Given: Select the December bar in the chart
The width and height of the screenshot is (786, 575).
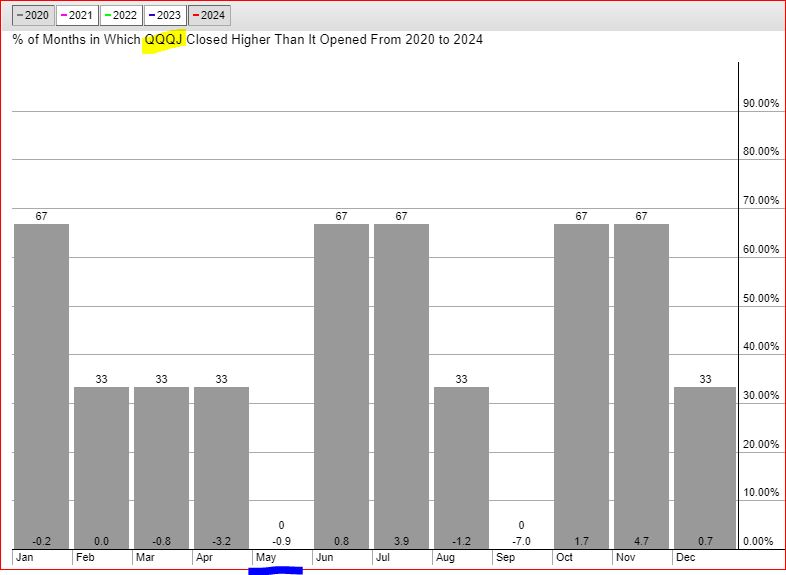Looking at the screenshot, I should [x=705, y=468].
